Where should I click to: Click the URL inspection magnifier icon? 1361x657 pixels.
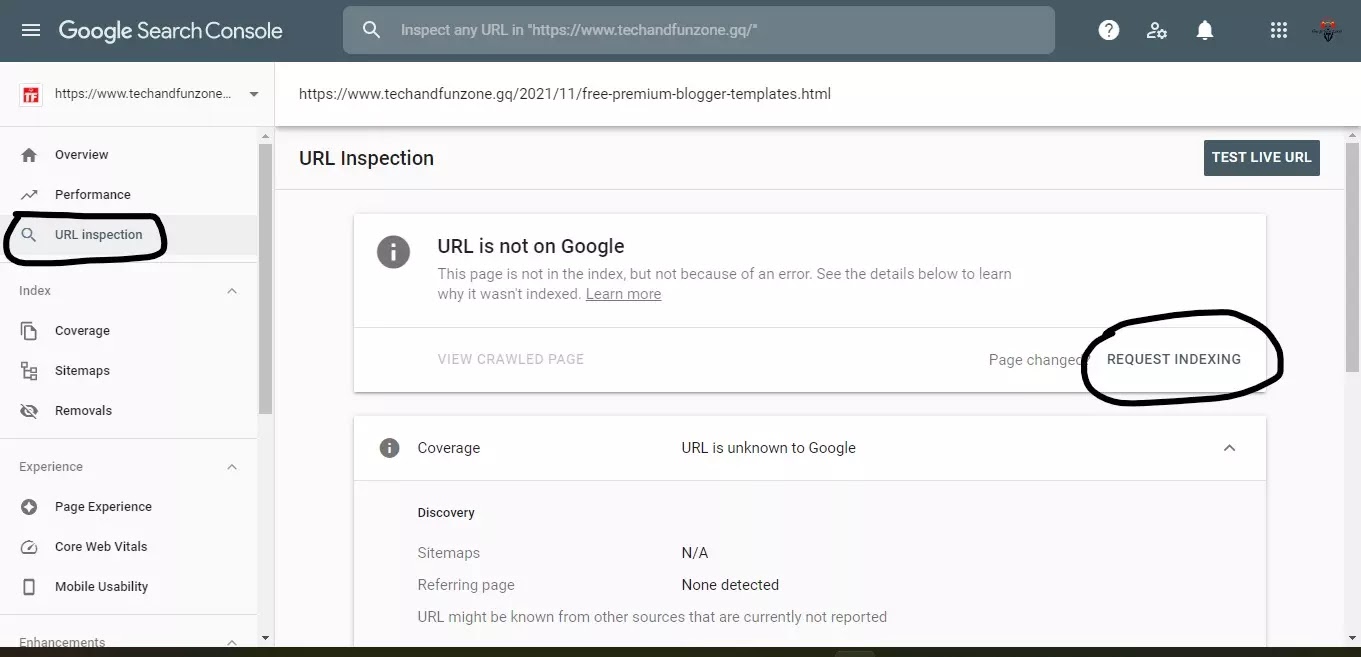[x=29, y=235]
